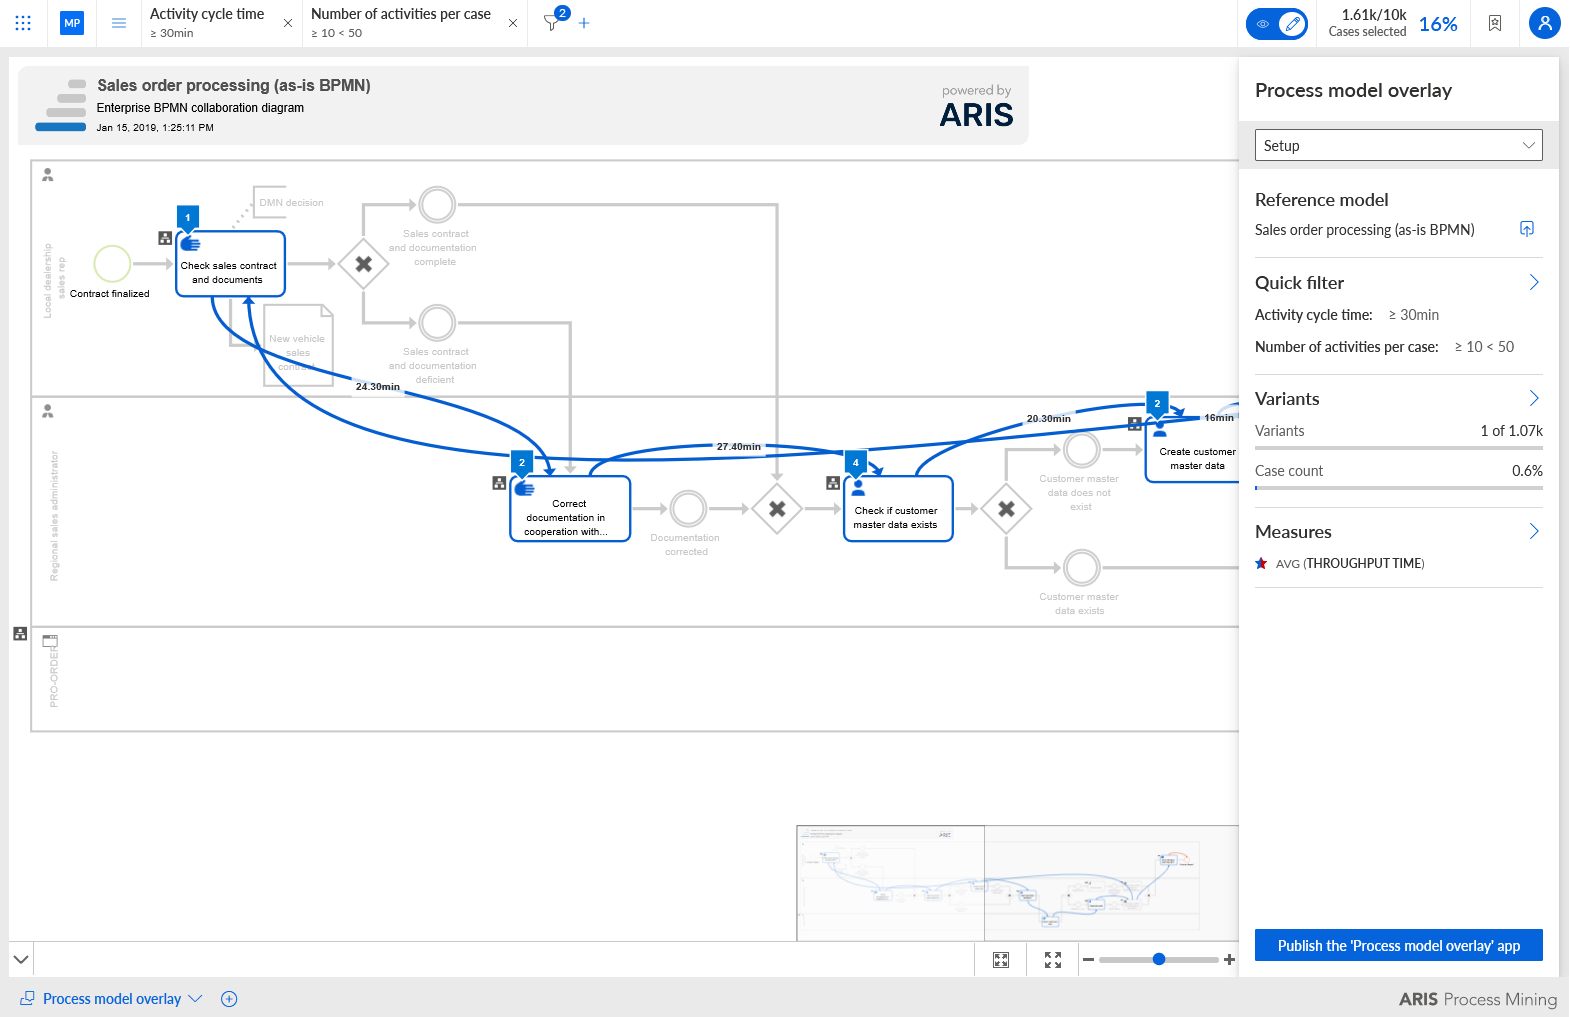Click the DMN decision annotation
1570x1017 pixels.
click(x=290, y=202)
